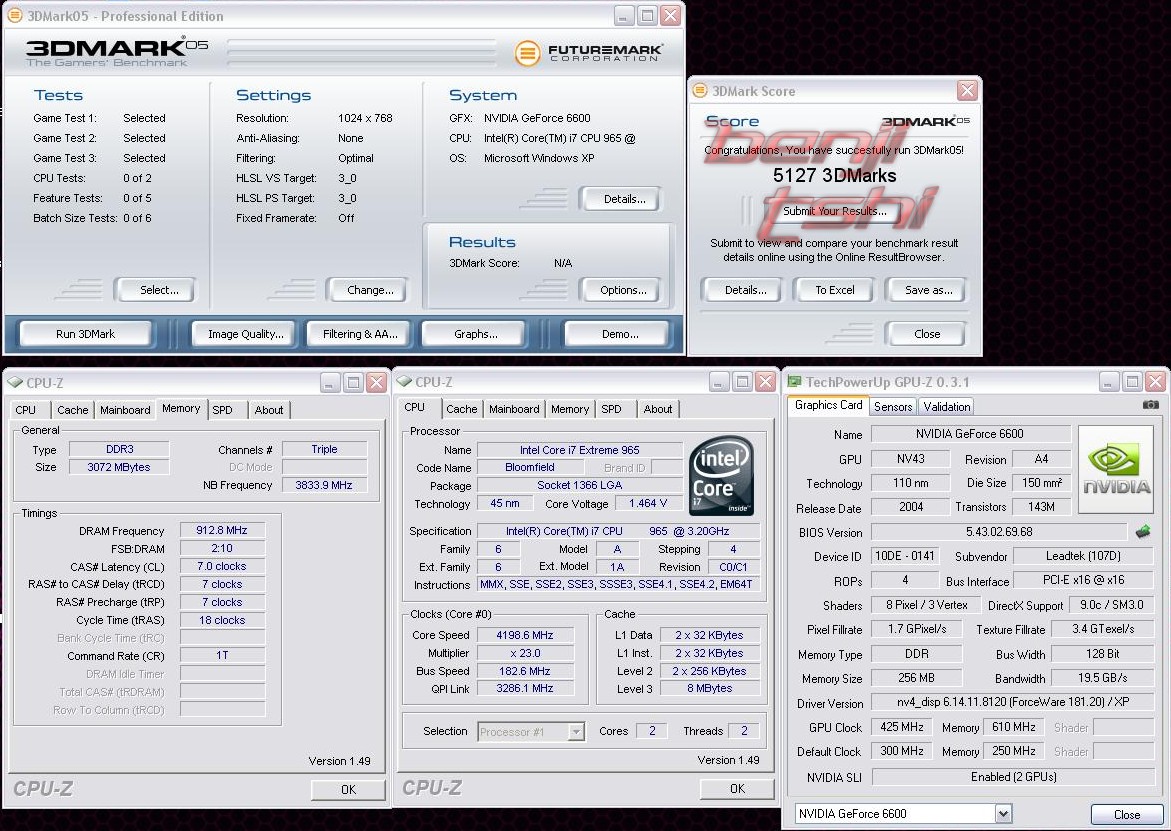Viewport: 1171px width, 831px height.
Task: Open the Cache tab in CPU-Z processor window
Action: (x=462, y=409)
